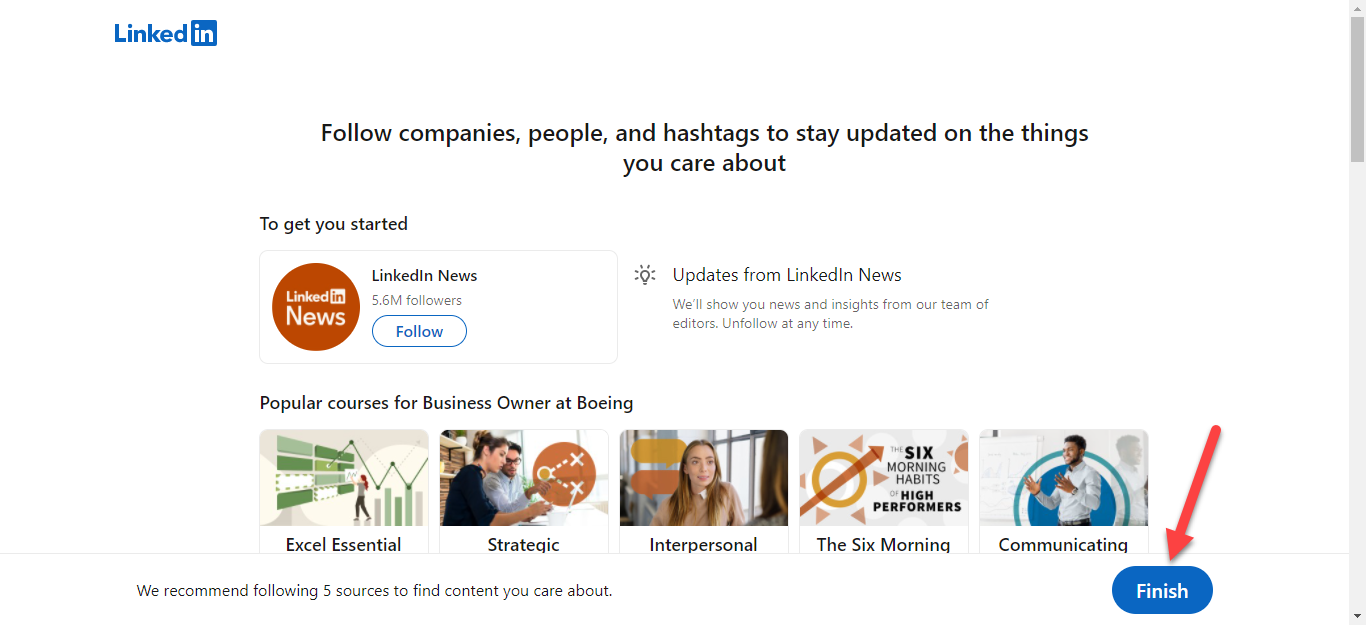Click the scrollbar up arrow
1366x625 pixels.
[1357, 8]
